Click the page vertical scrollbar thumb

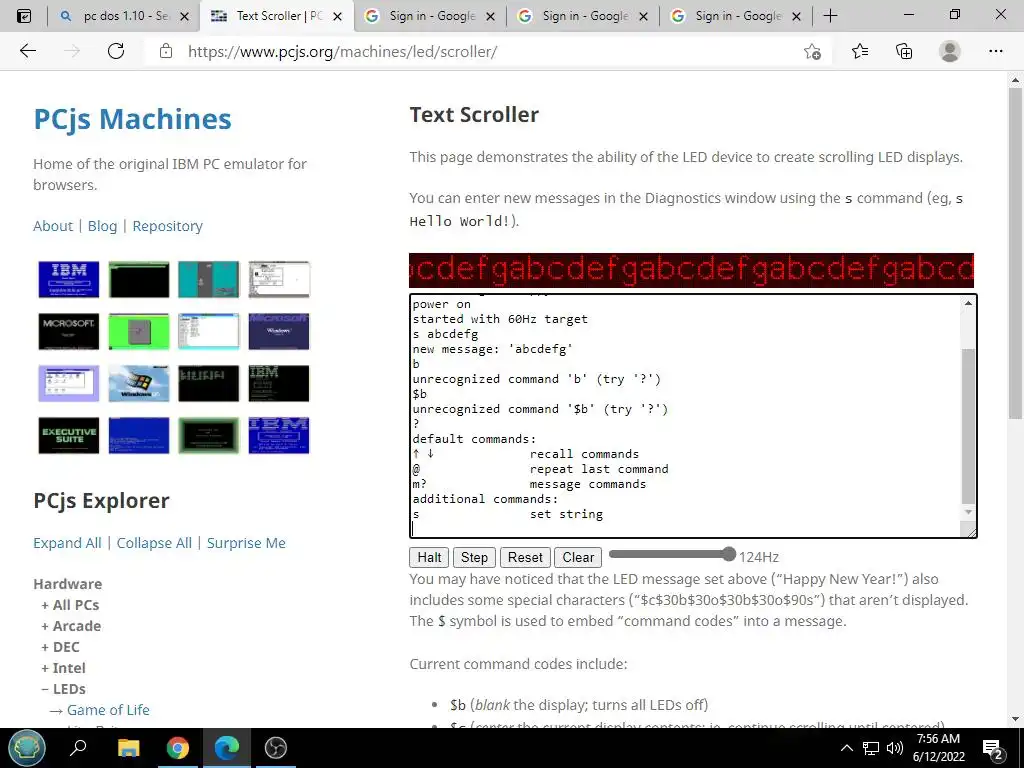point(1015,253)
